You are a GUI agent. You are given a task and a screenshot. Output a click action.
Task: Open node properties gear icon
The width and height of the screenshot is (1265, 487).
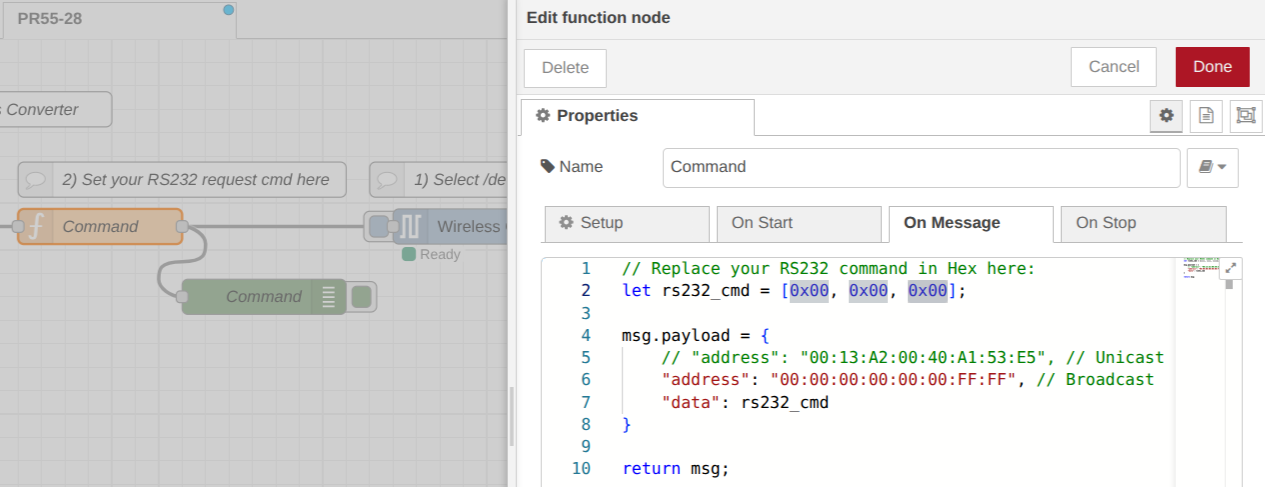[1166, 116]
